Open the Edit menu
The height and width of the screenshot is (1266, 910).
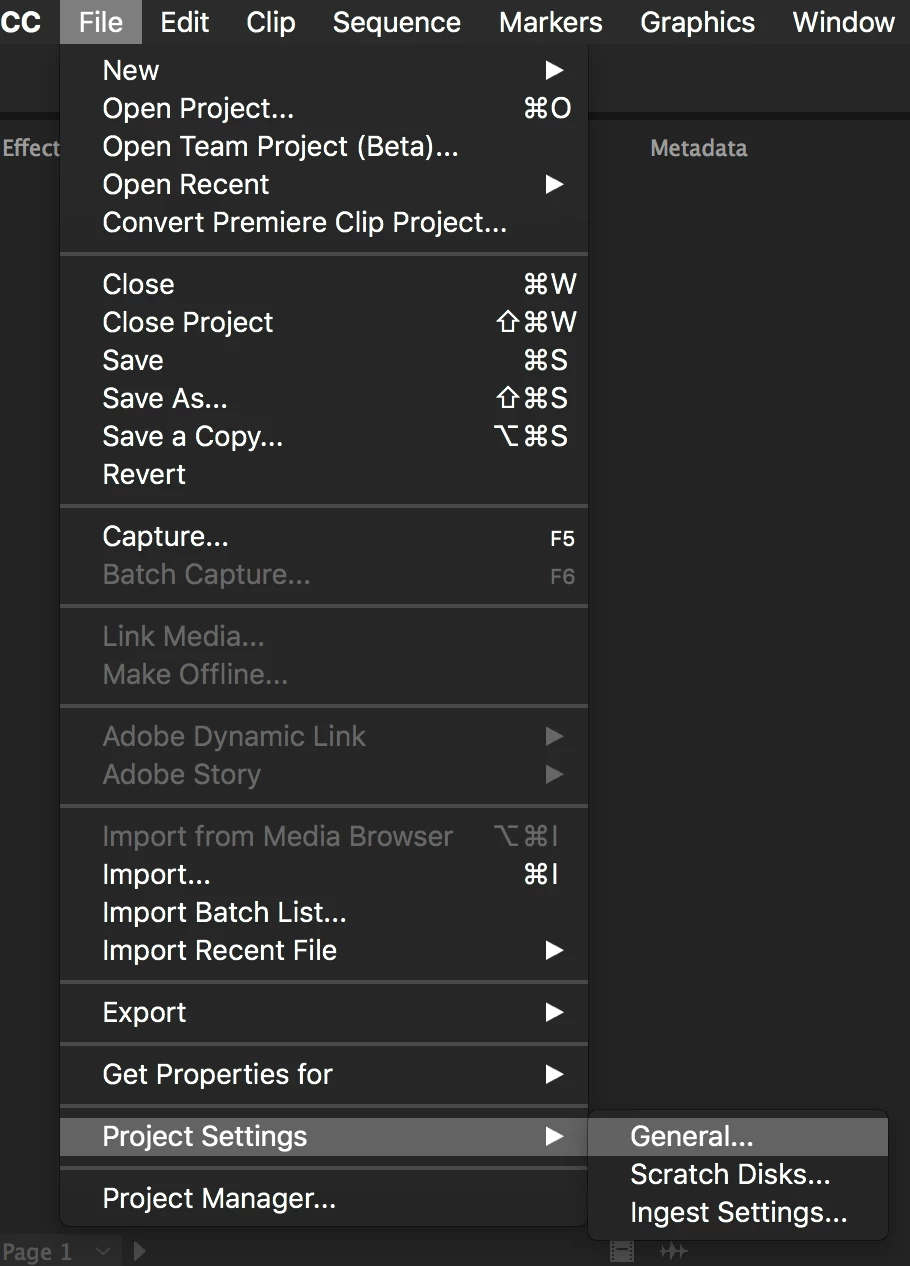pyautogui.click(x=185, y=22)
